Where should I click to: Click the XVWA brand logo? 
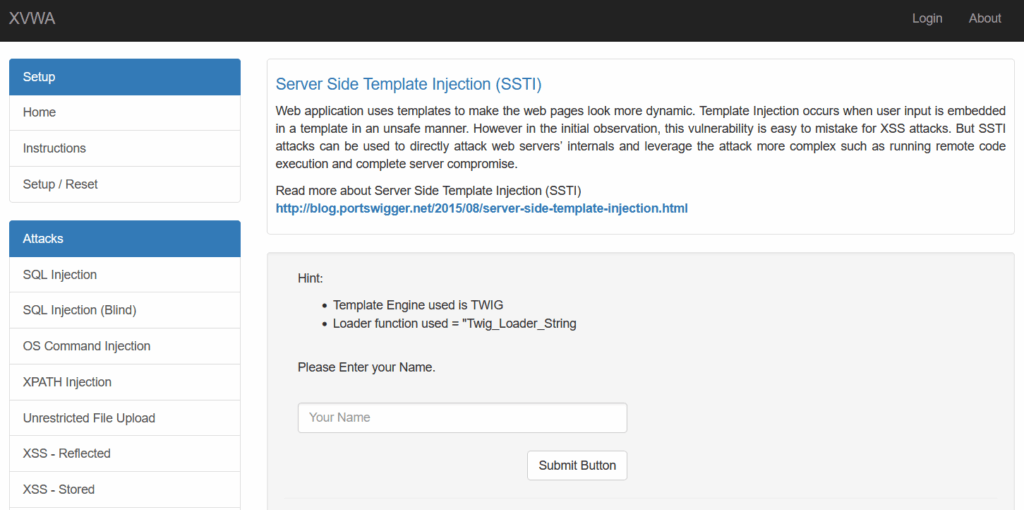tap(32, 18)
